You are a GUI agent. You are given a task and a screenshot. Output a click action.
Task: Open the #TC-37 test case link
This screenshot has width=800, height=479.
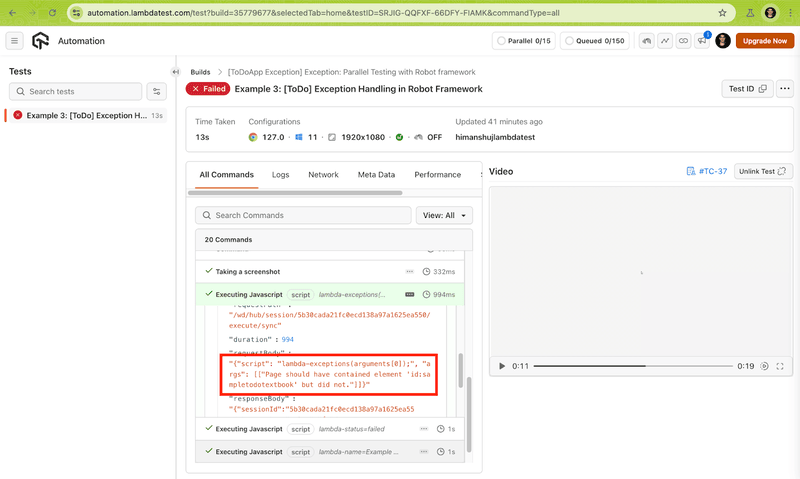coord(707,171)
